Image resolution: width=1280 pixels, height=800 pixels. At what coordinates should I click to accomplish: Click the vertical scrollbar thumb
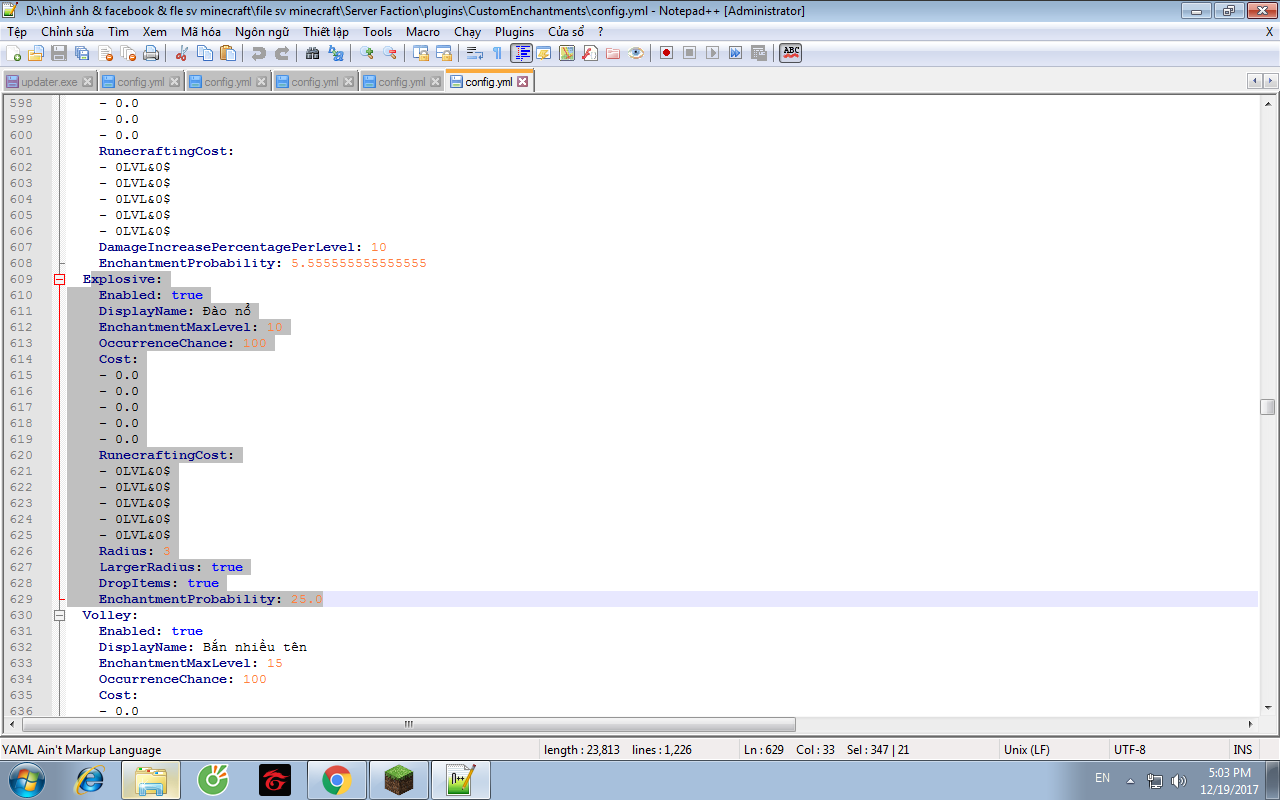click(1267, 407)
